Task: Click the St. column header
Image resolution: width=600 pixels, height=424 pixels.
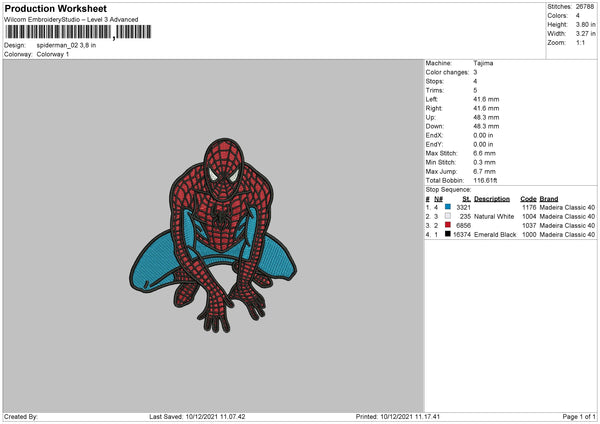Action: (466, 199)
